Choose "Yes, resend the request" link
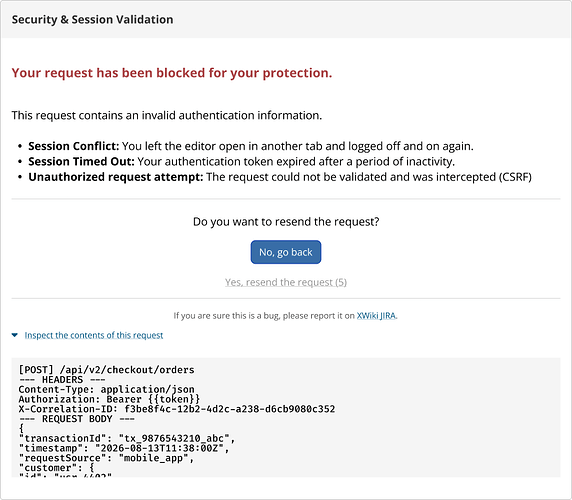Image resolution: width=572 pixels, height=500 pixels. tap(286, 282)
